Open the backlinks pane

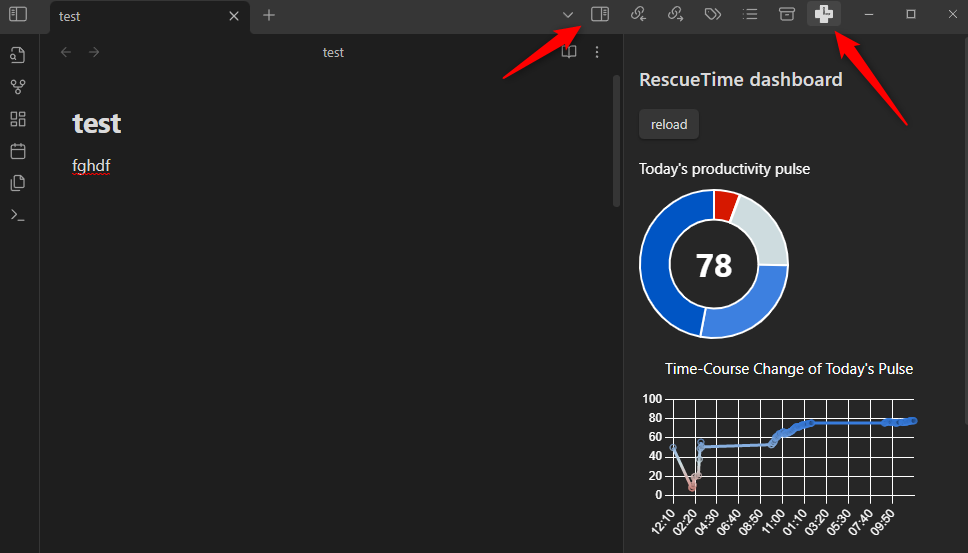click(x=638, y=14)
